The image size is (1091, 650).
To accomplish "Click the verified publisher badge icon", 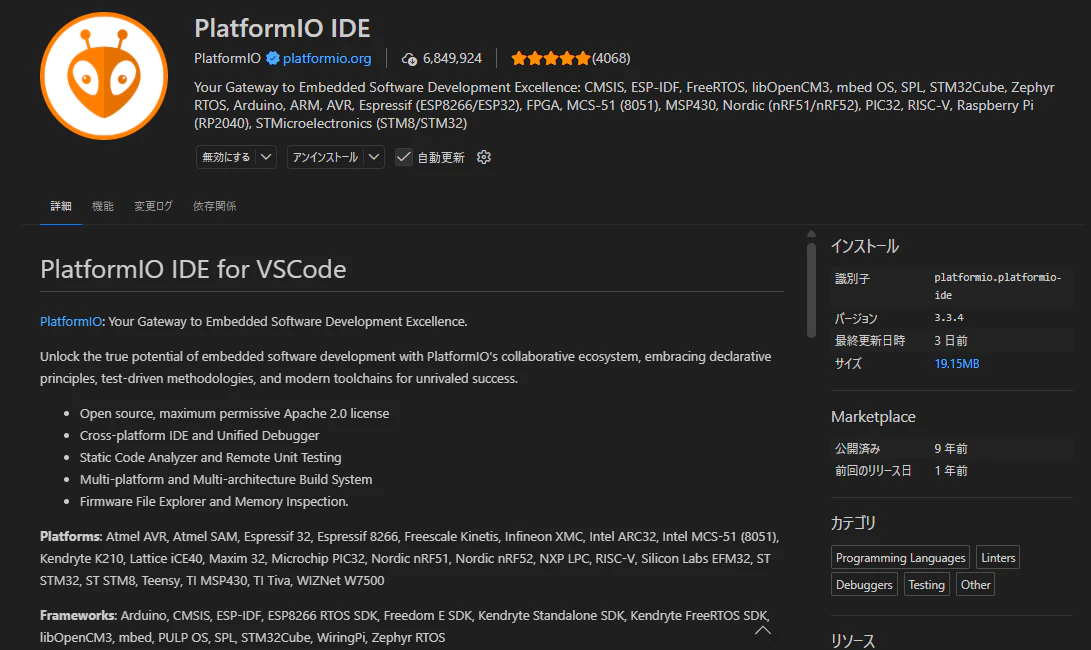I will tap(273, 58).
